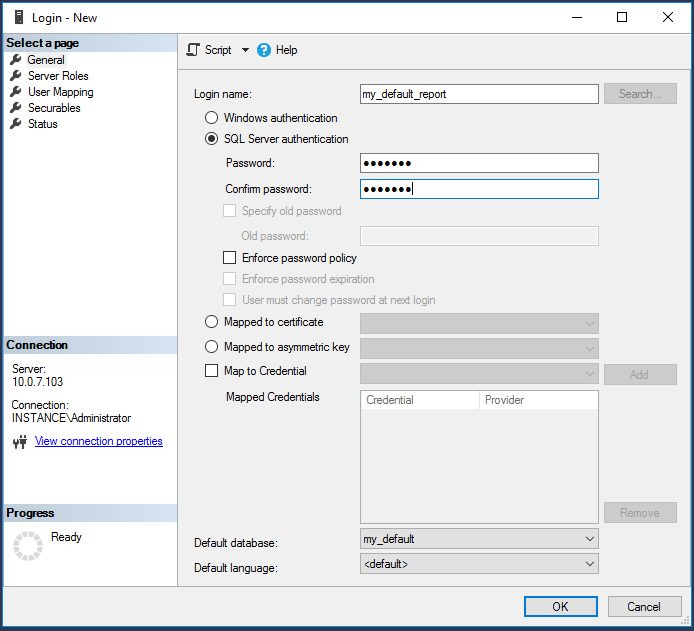Viewport: 694px width, 631px height.
Task: Switch to the User Mapping page
Action: coord(60,92)
